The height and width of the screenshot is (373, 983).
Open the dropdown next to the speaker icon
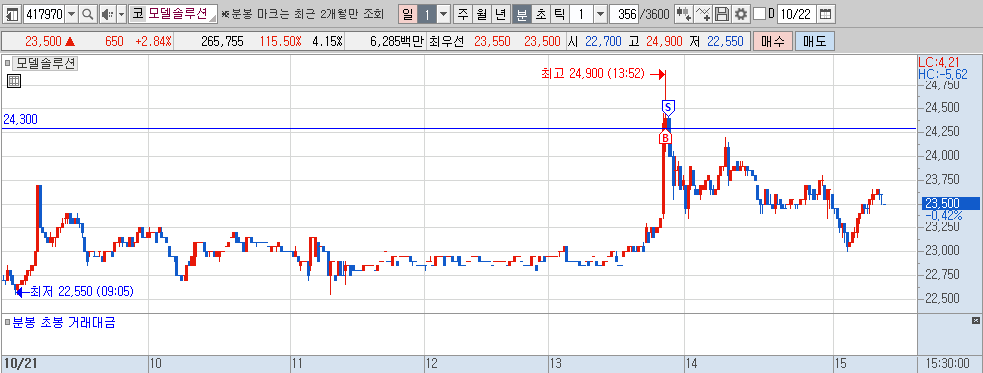pyautogui.click(x=121, y=14)
